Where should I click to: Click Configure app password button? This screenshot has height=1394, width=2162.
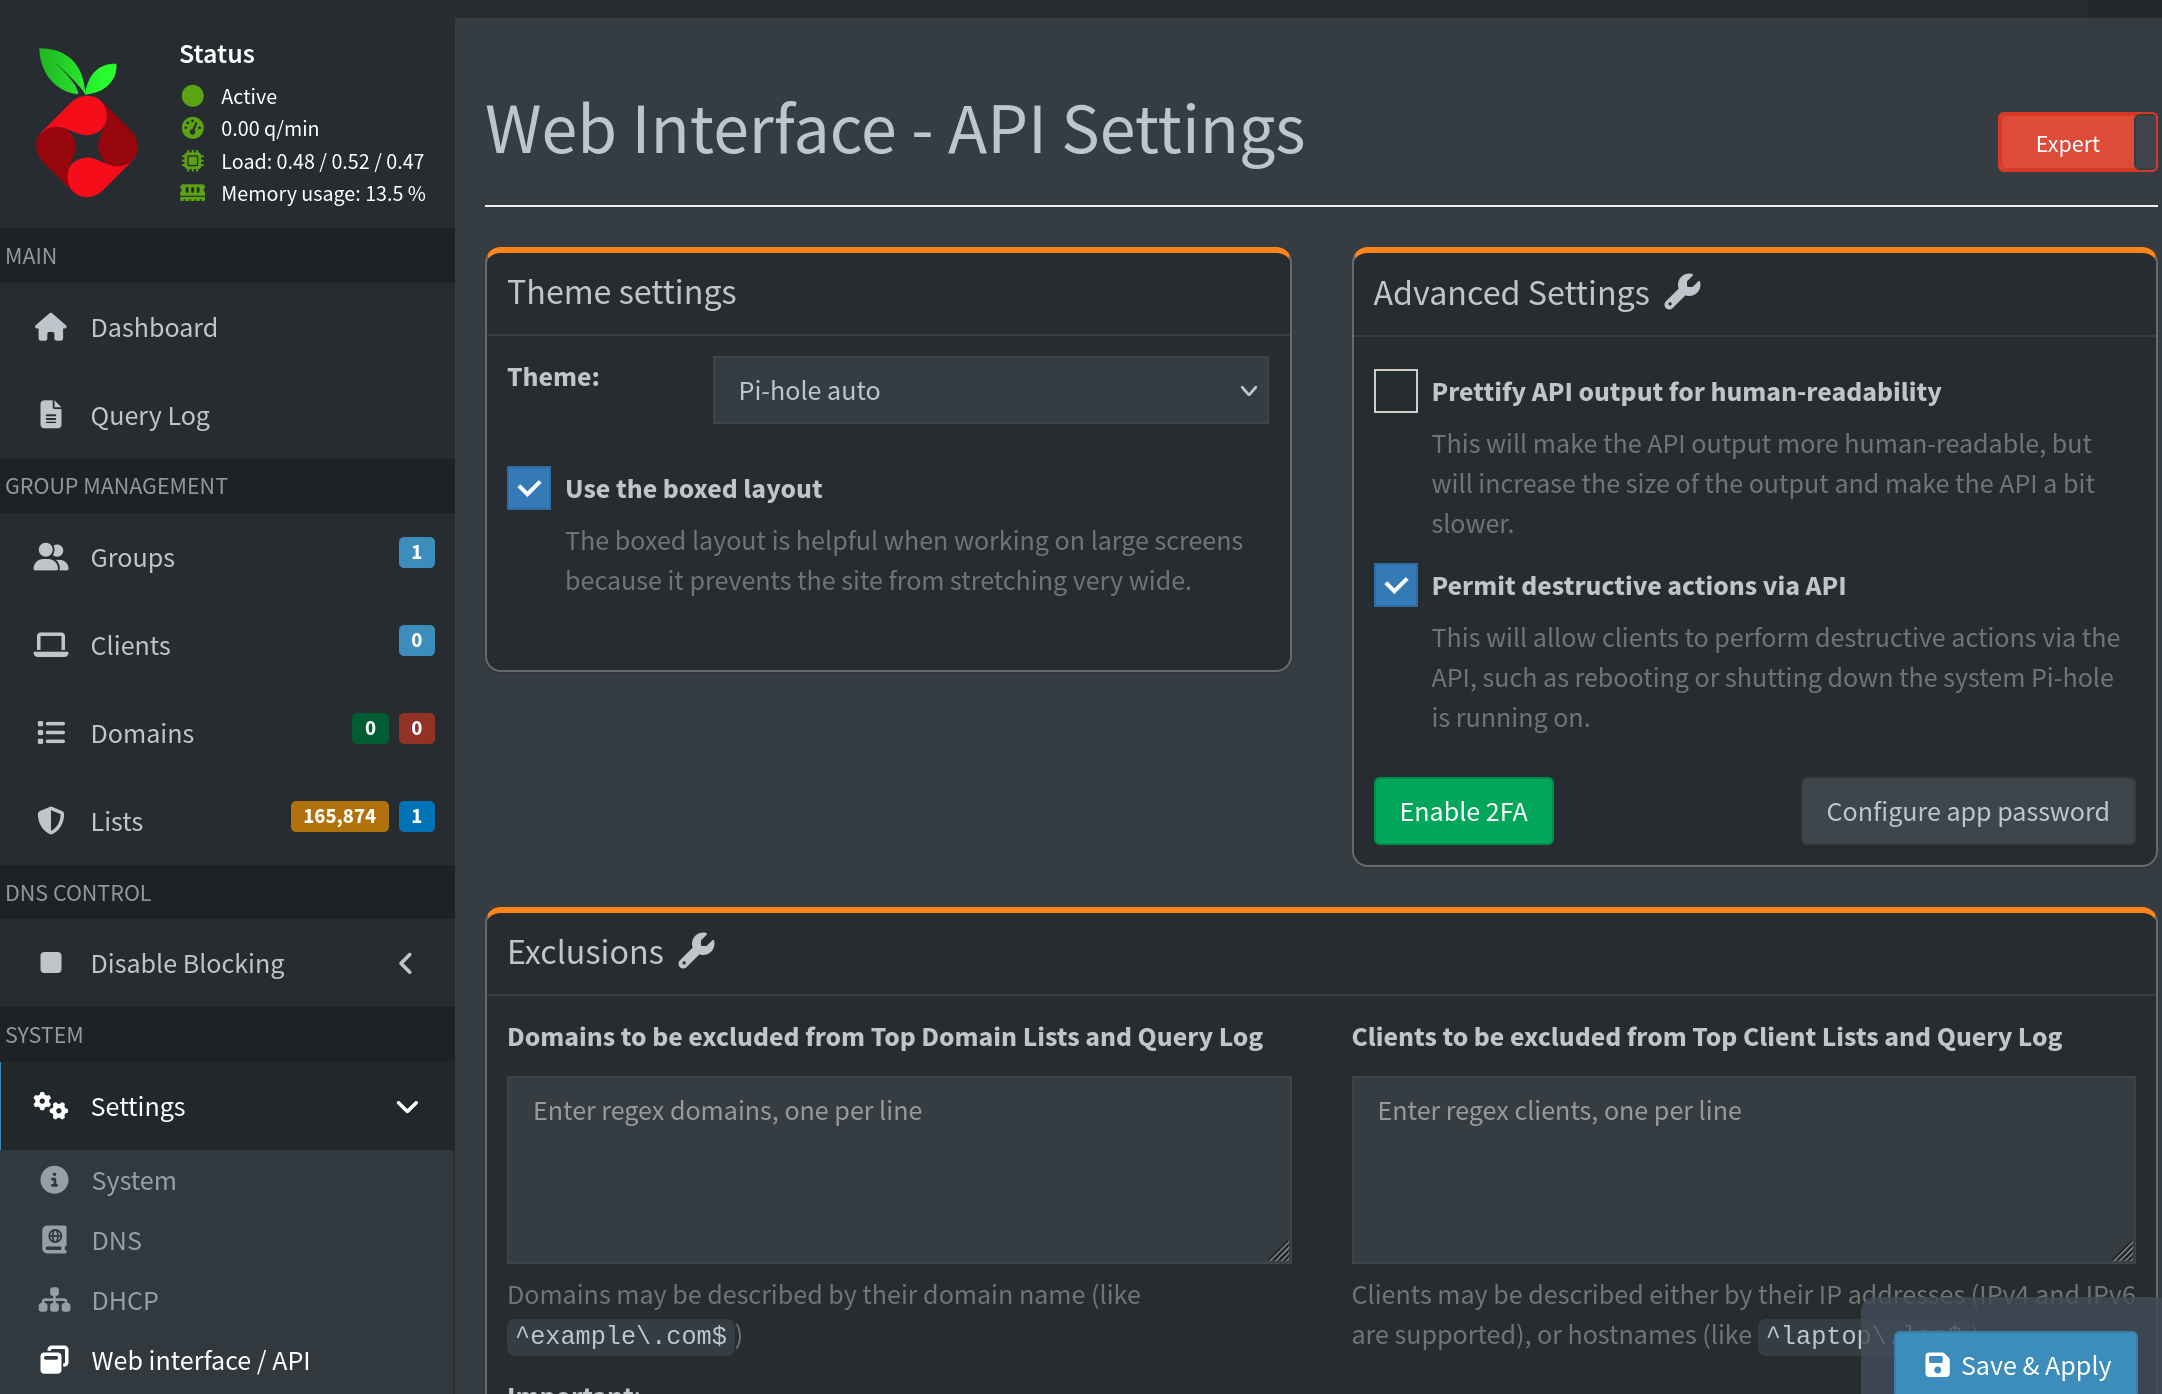click(x=1967, y=811)
